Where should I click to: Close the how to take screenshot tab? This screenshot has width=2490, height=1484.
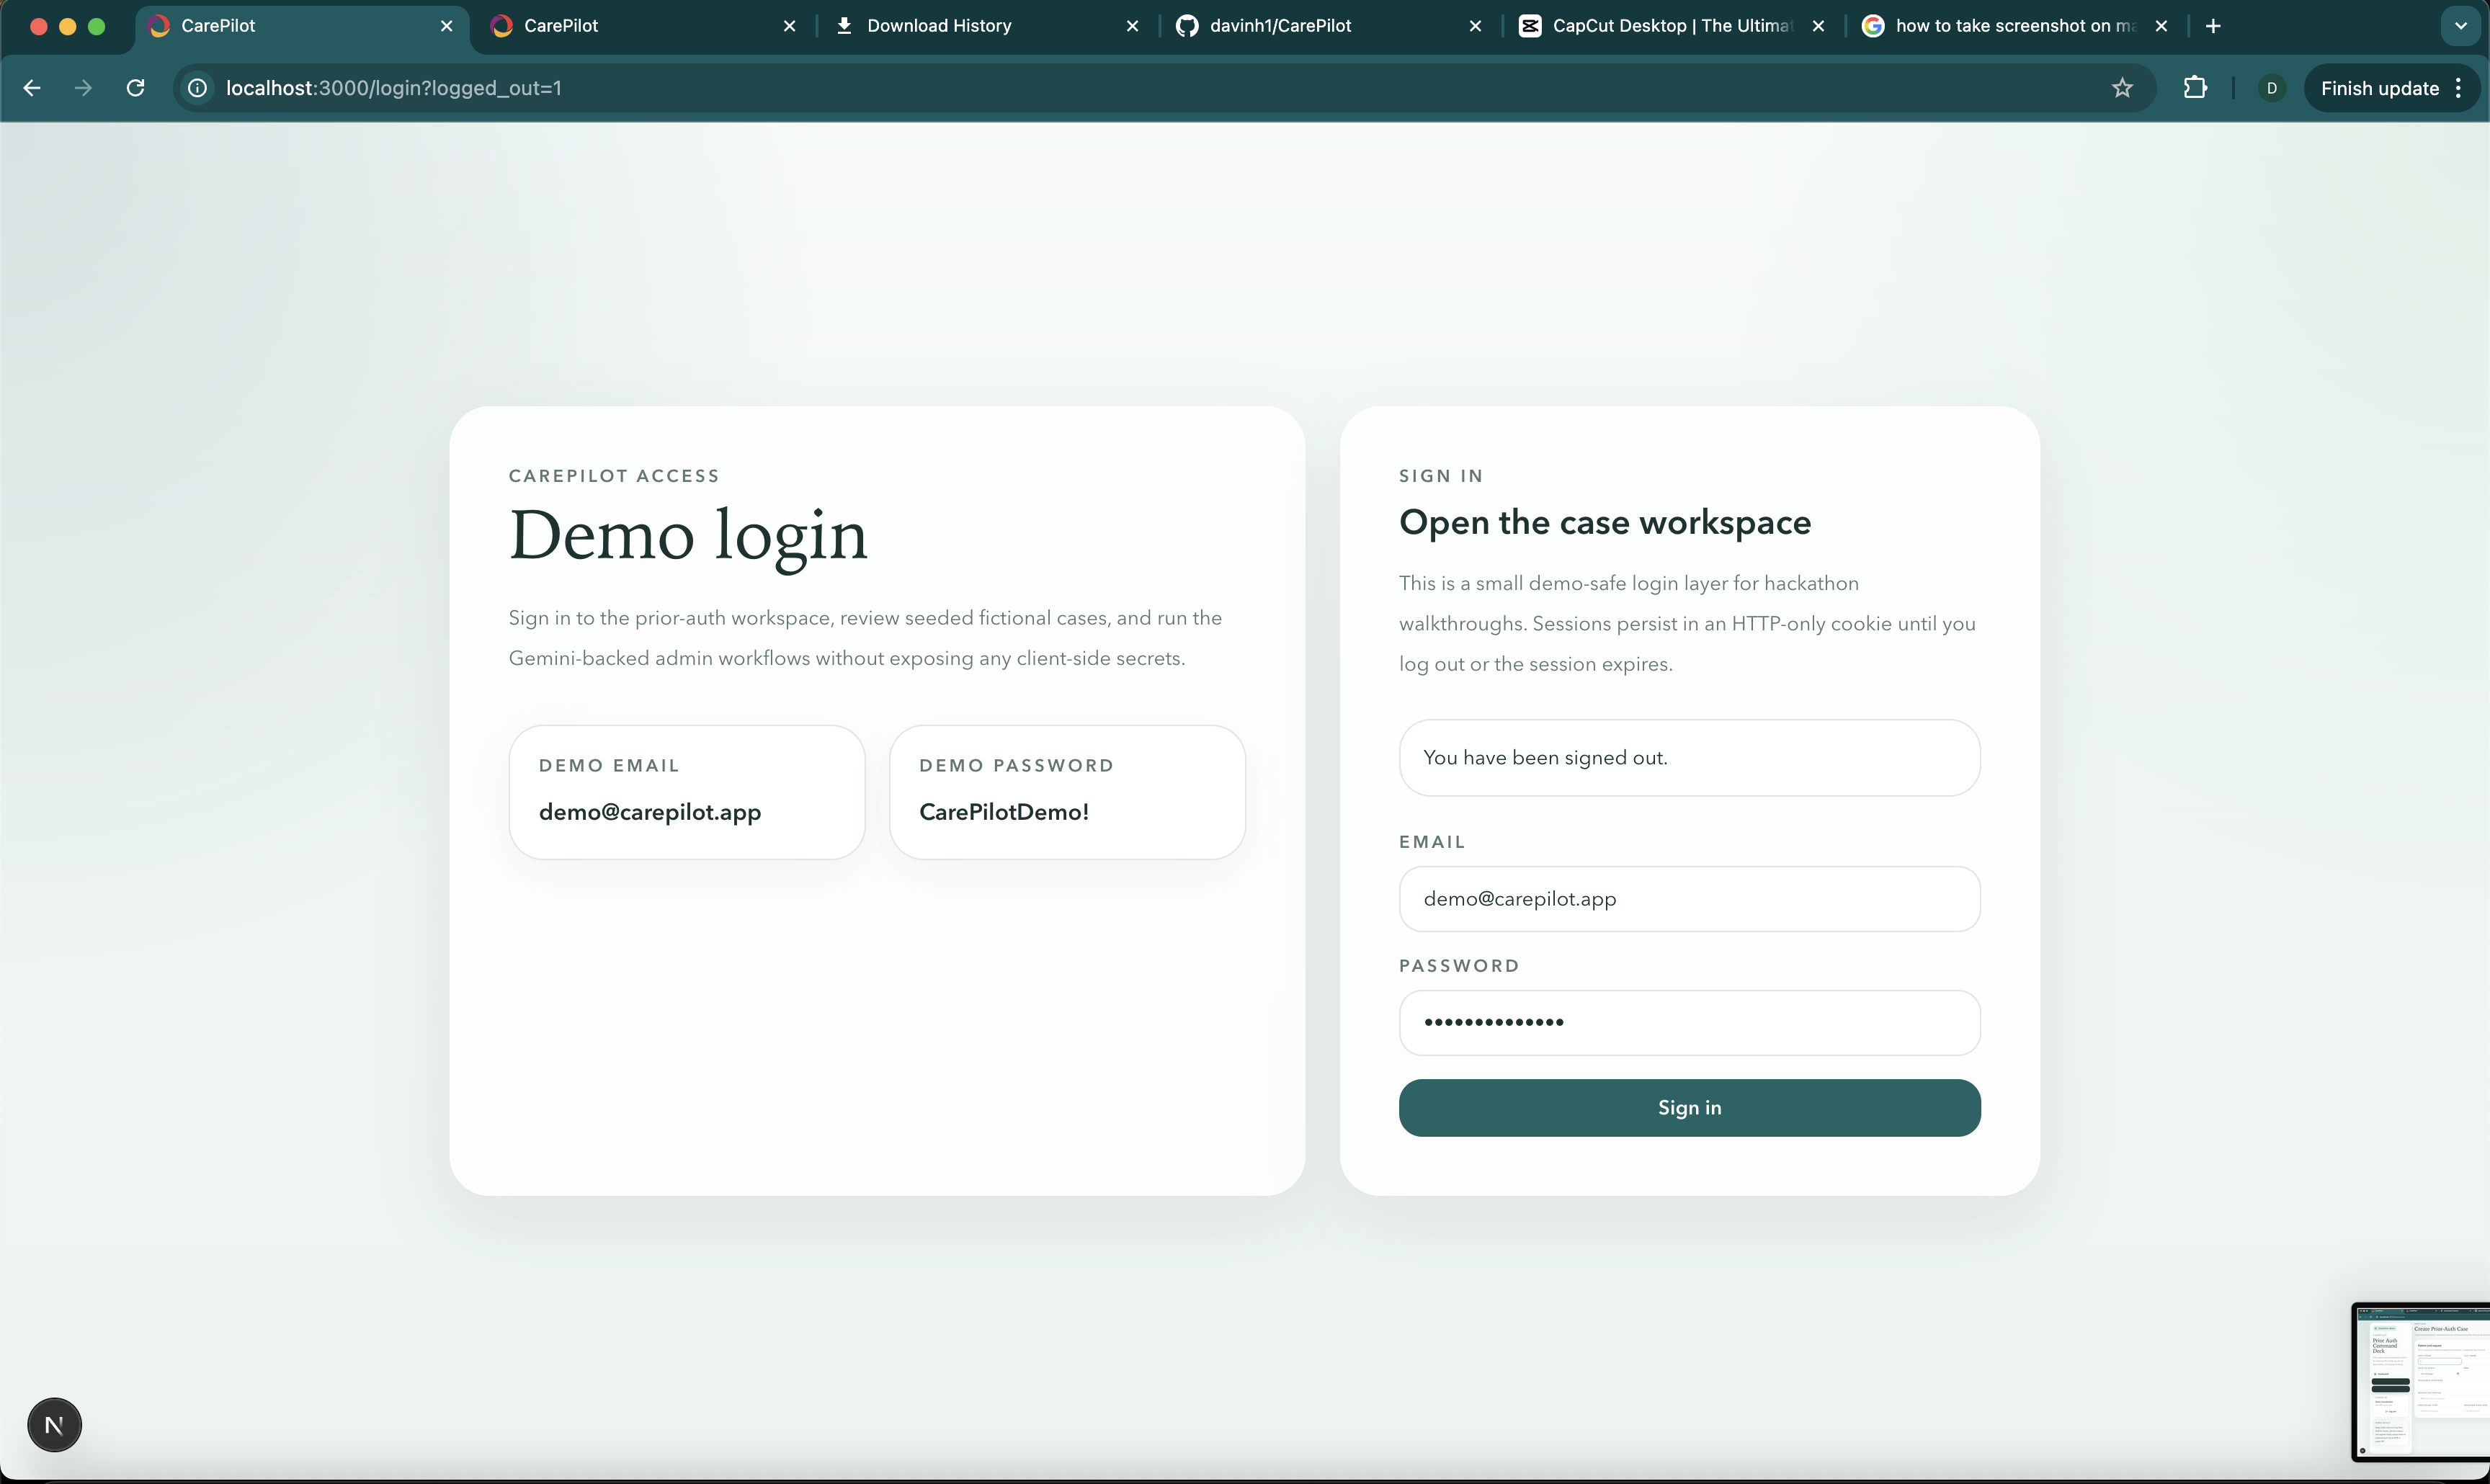coord(2162,26)
